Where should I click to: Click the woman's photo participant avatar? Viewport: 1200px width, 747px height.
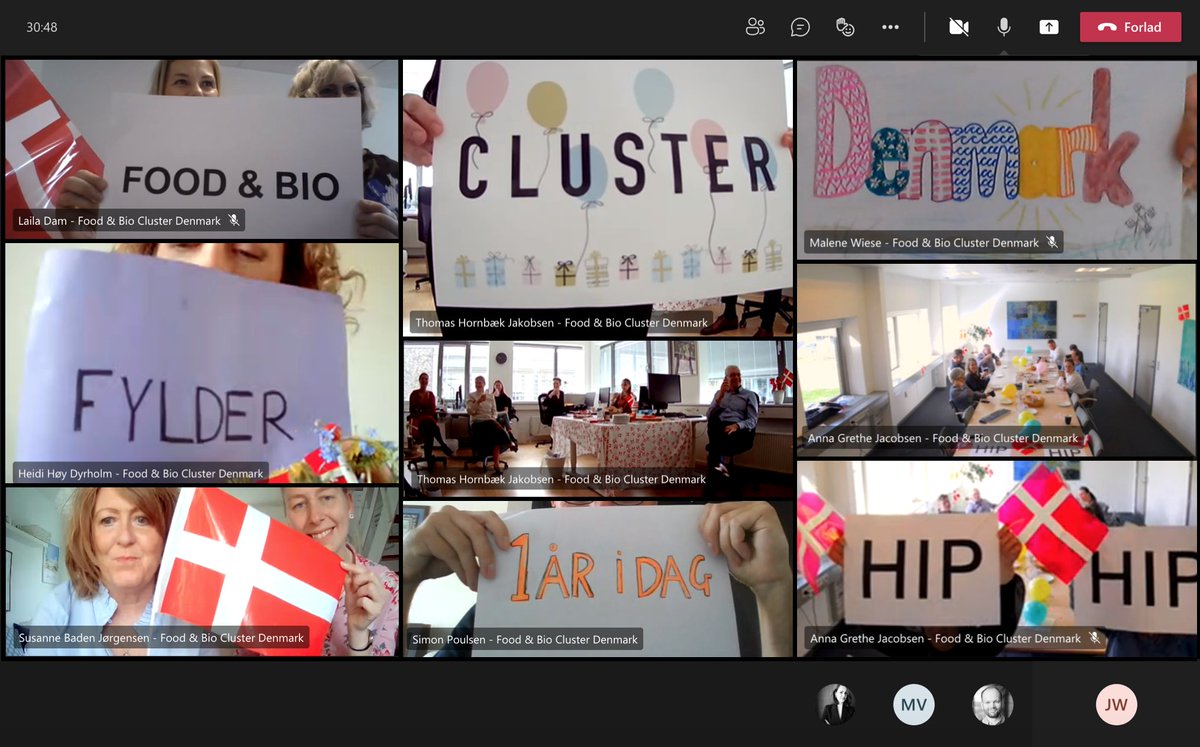(x=836, y=705)
